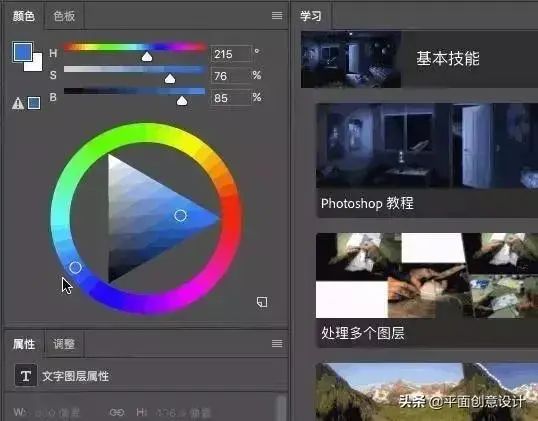Click the hue value field showing 215
The width and height of the screenshot is (538, 421).
pyautogui.click(x=231, y=54)
